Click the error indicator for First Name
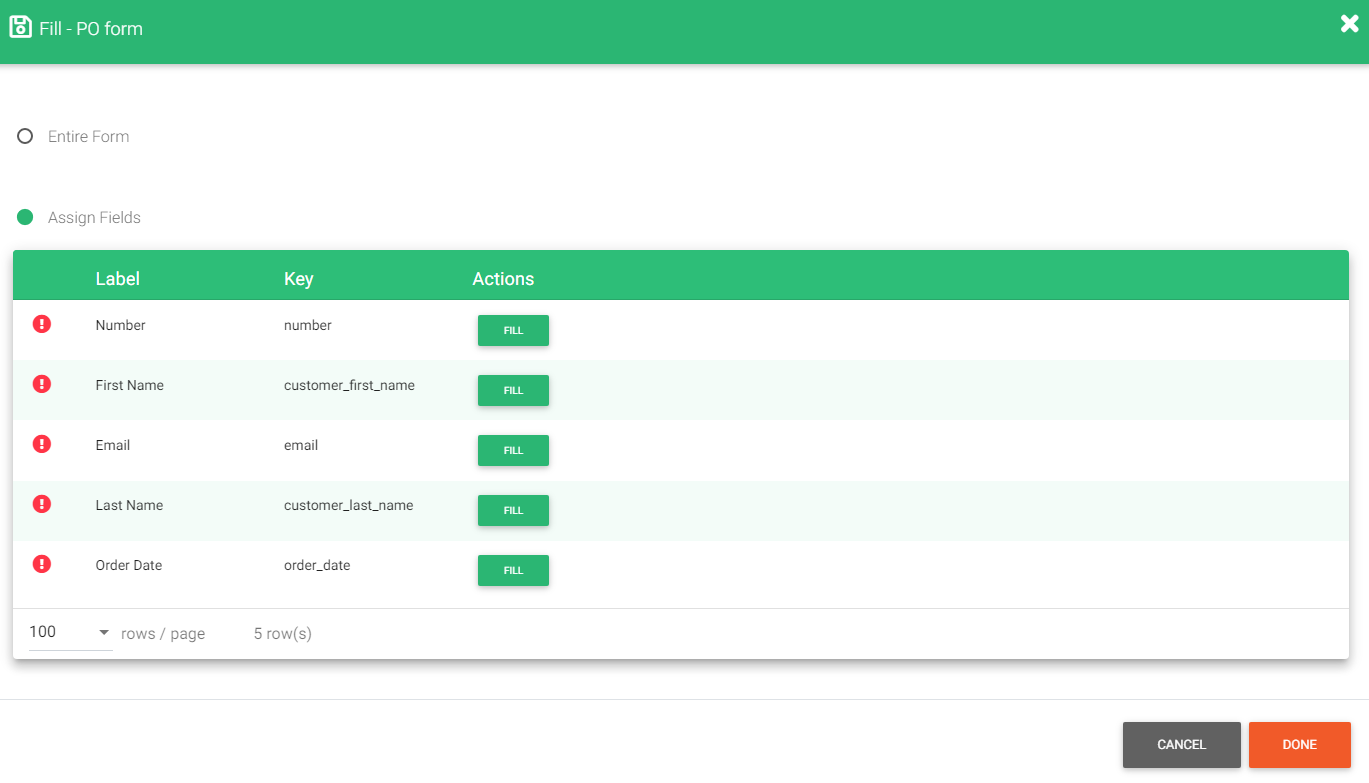Image resolution: width=1369 pixels, height=783 pixels. 41,383
